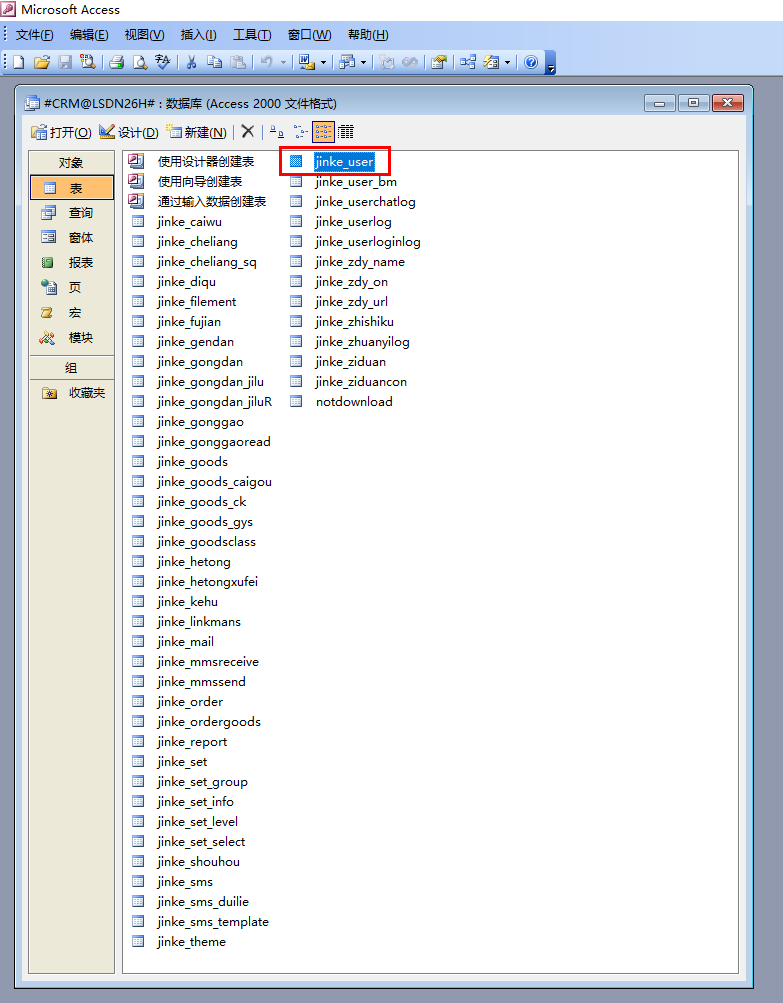The image size is (783, 1003).
Task: Click the Print Preview icon
Action: pyautogui.click(x=139, y=62)
